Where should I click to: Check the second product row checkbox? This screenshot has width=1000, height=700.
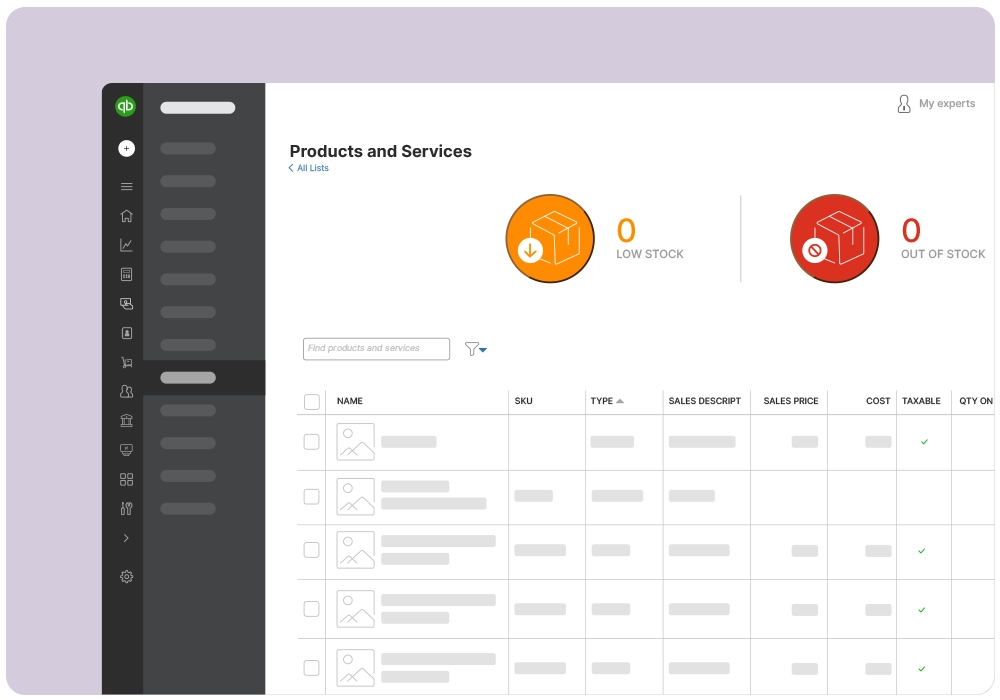coord(312,496)
